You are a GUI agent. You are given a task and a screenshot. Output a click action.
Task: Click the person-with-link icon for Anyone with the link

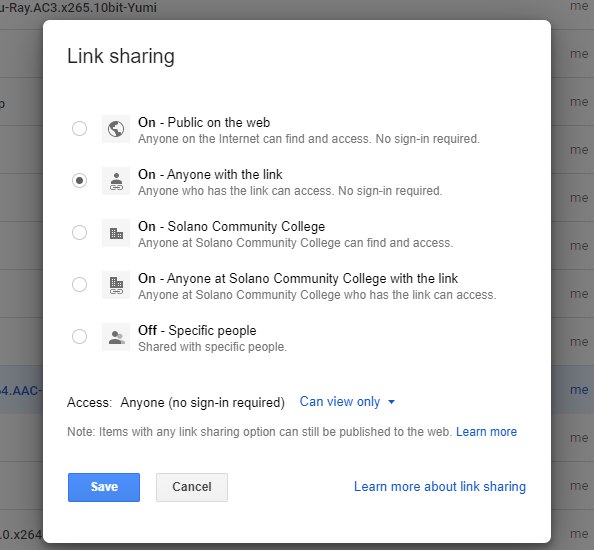tap(116, 181)
